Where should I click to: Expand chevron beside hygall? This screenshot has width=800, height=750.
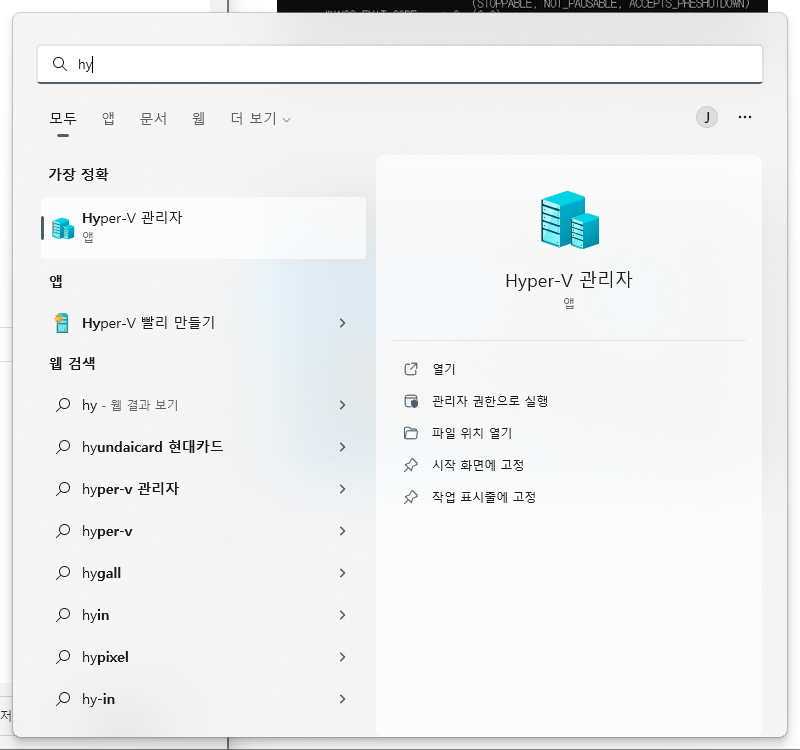coord(342,573)
